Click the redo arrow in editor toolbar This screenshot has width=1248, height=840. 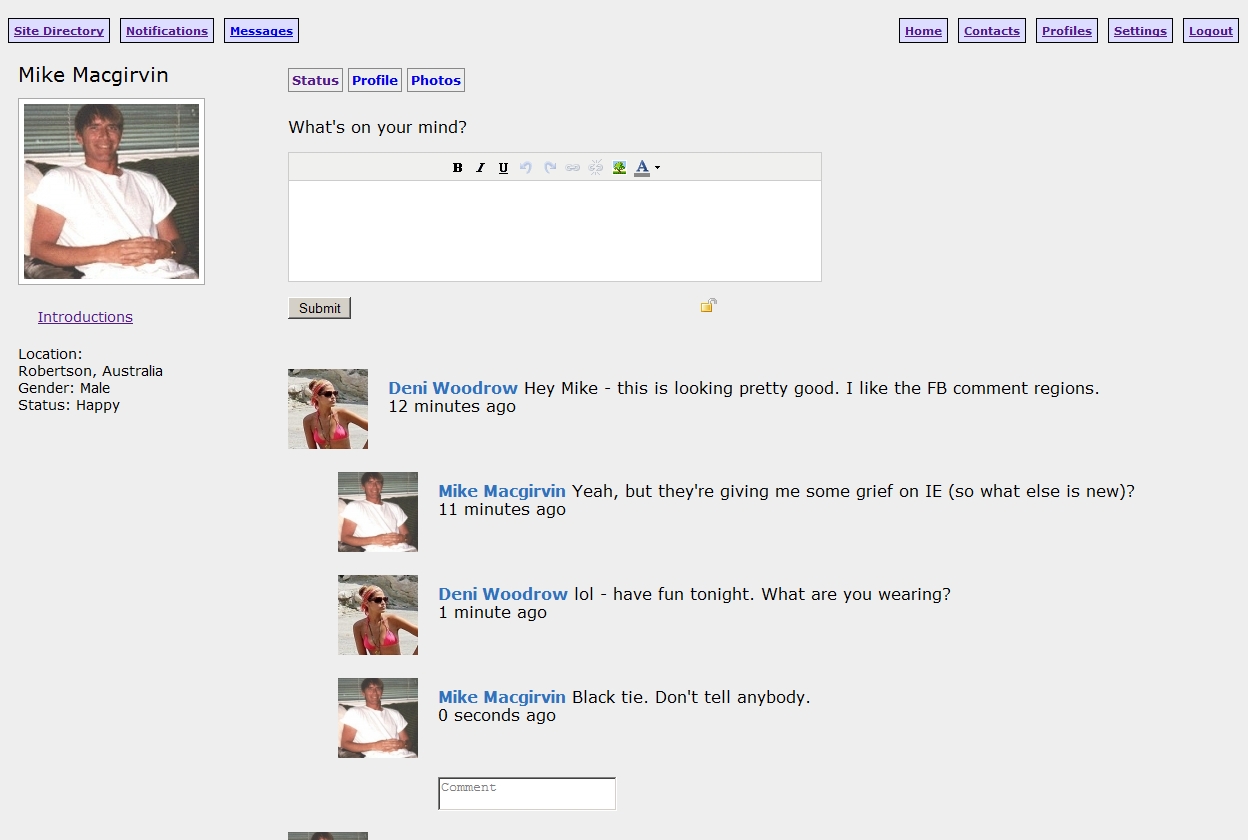[549, 168]
